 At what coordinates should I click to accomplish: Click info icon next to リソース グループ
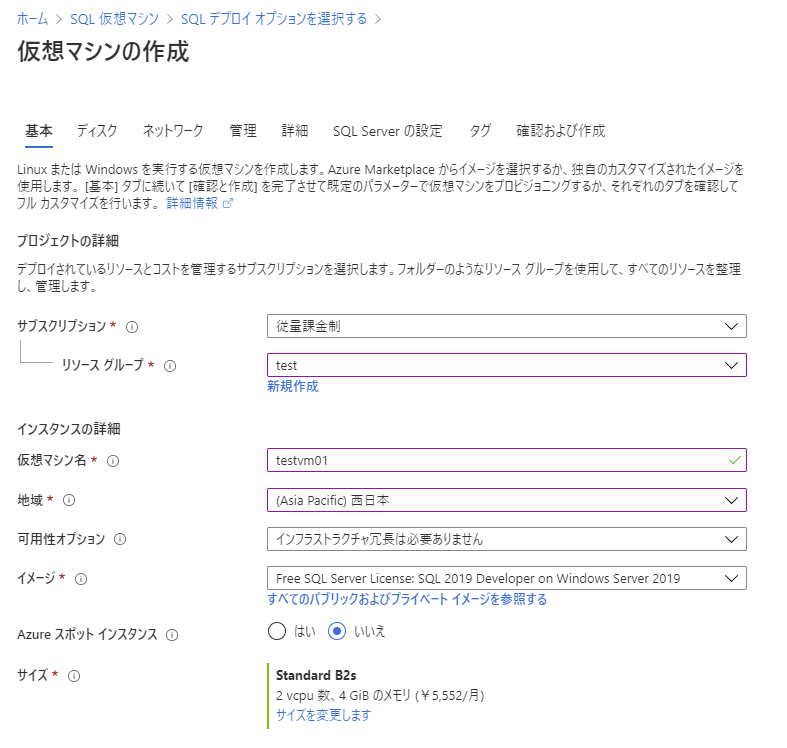(170, 366)
